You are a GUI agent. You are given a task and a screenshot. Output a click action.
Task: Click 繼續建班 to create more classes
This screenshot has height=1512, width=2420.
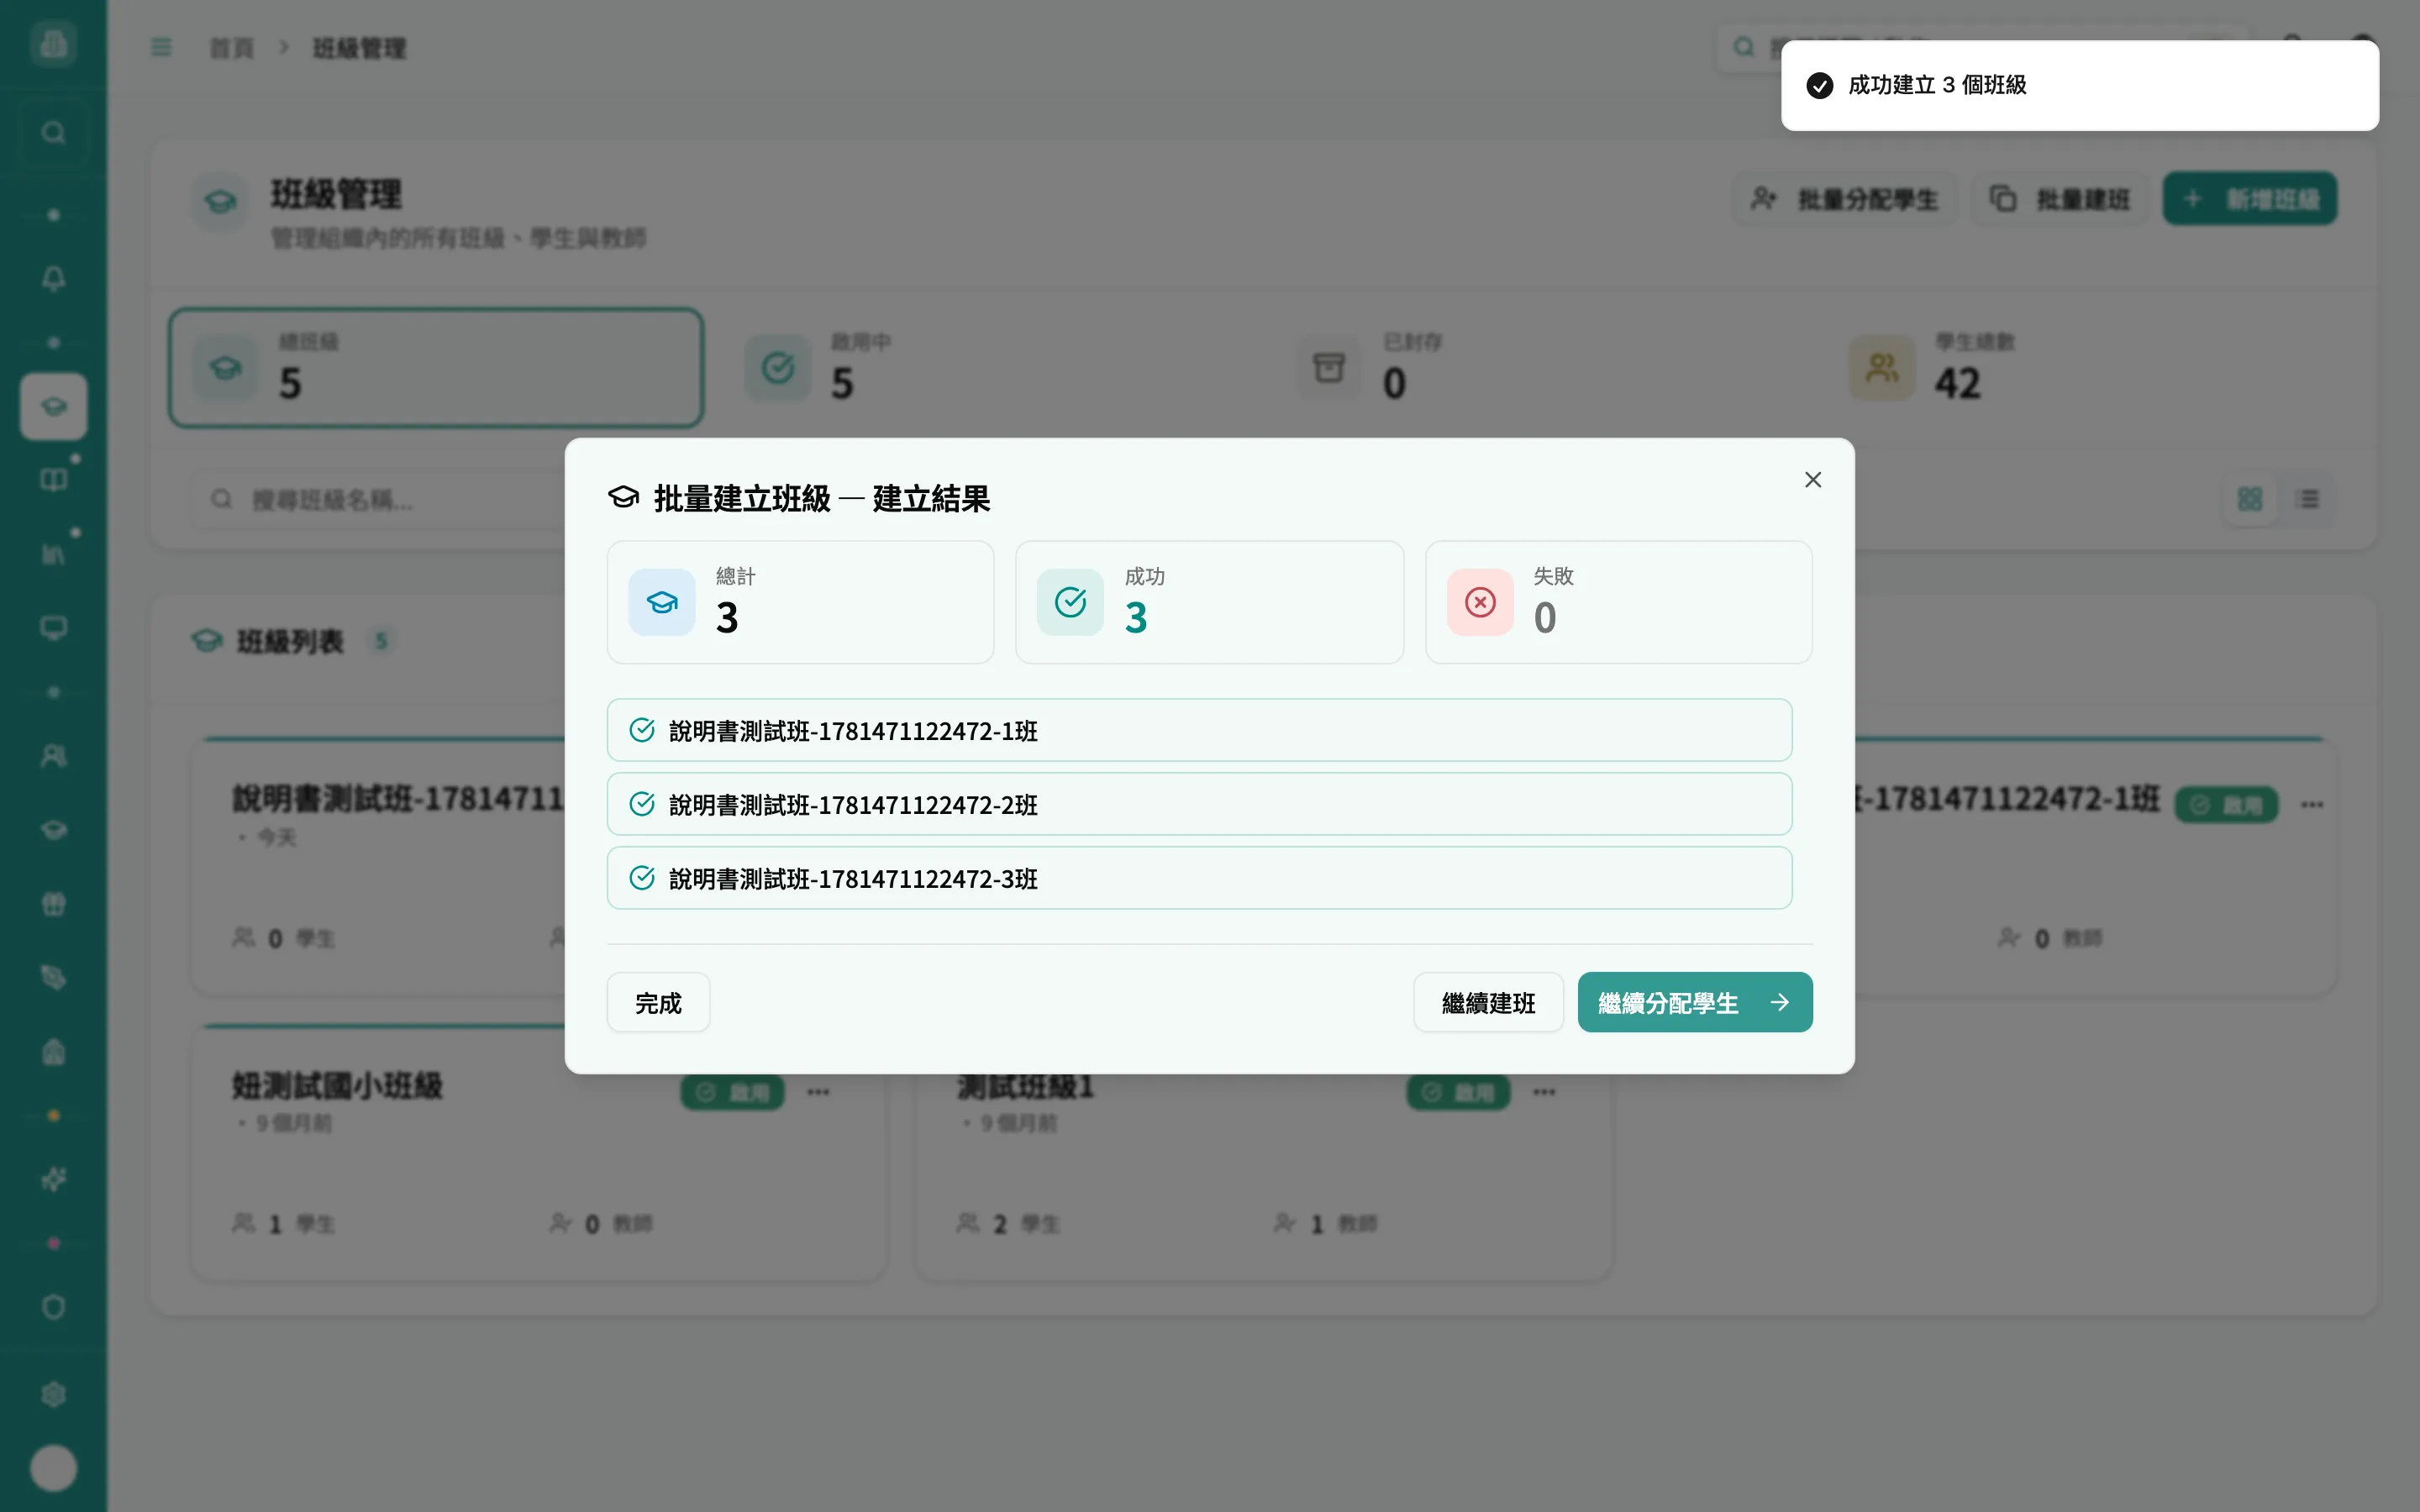point(1488,1002)
